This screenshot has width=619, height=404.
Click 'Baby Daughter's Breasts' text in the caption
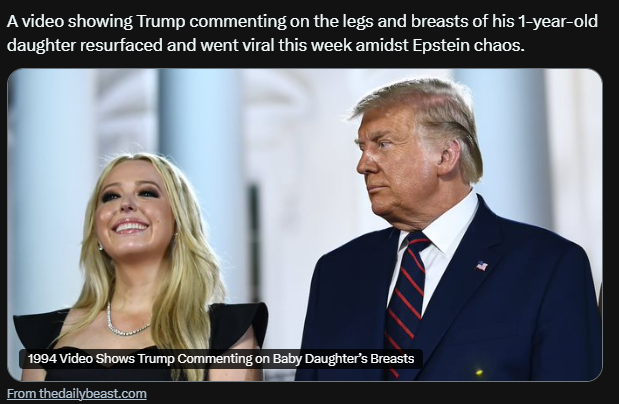pyautogui.click(x=343, y=359)
